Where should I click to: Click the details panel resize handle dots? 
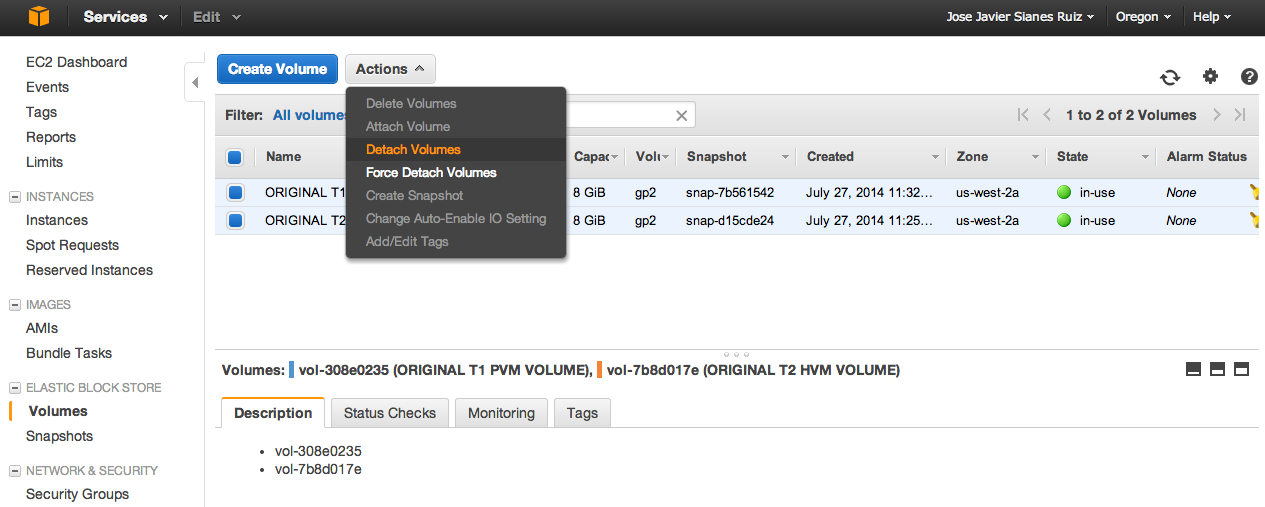(x=736, y=354)
